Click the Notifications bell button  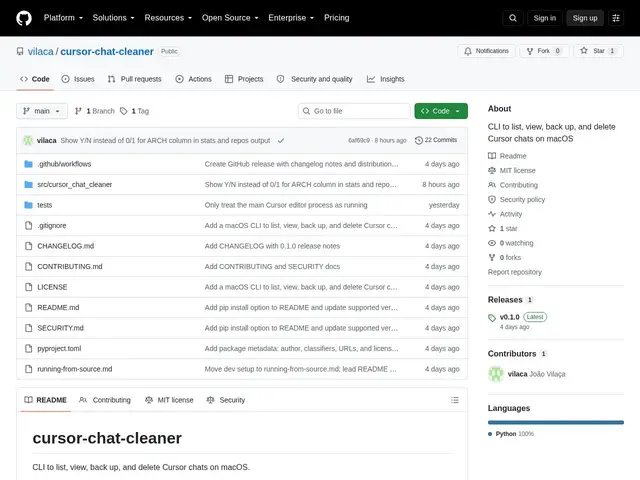tap(487, 51)
